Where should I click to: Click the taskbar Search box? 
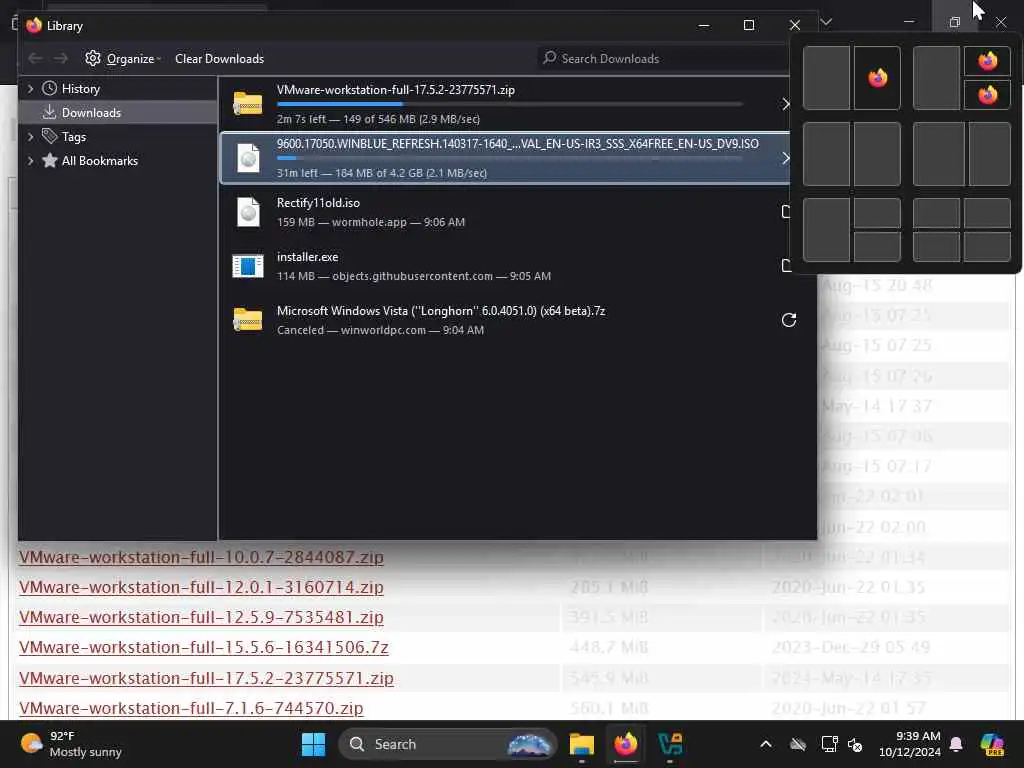click(x=448, y=744)
